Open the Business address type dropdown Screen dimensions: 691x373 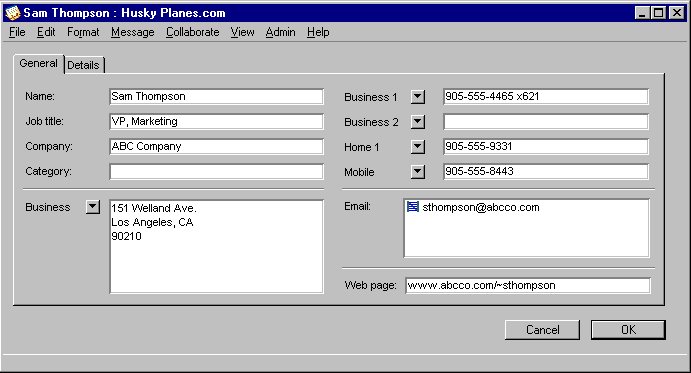(x=93, y=207)
